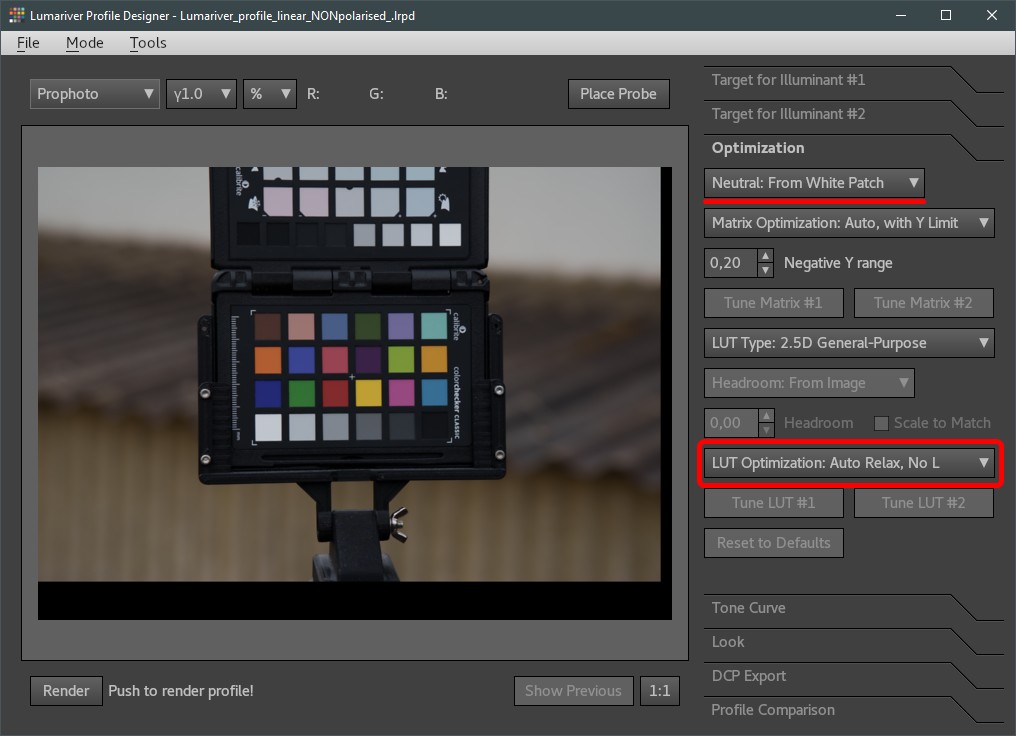This screenshot has height=736, width=1016.
Task: Open LUT Optimization Auto Relax dropdown
Action: click(x=849, y=463)
